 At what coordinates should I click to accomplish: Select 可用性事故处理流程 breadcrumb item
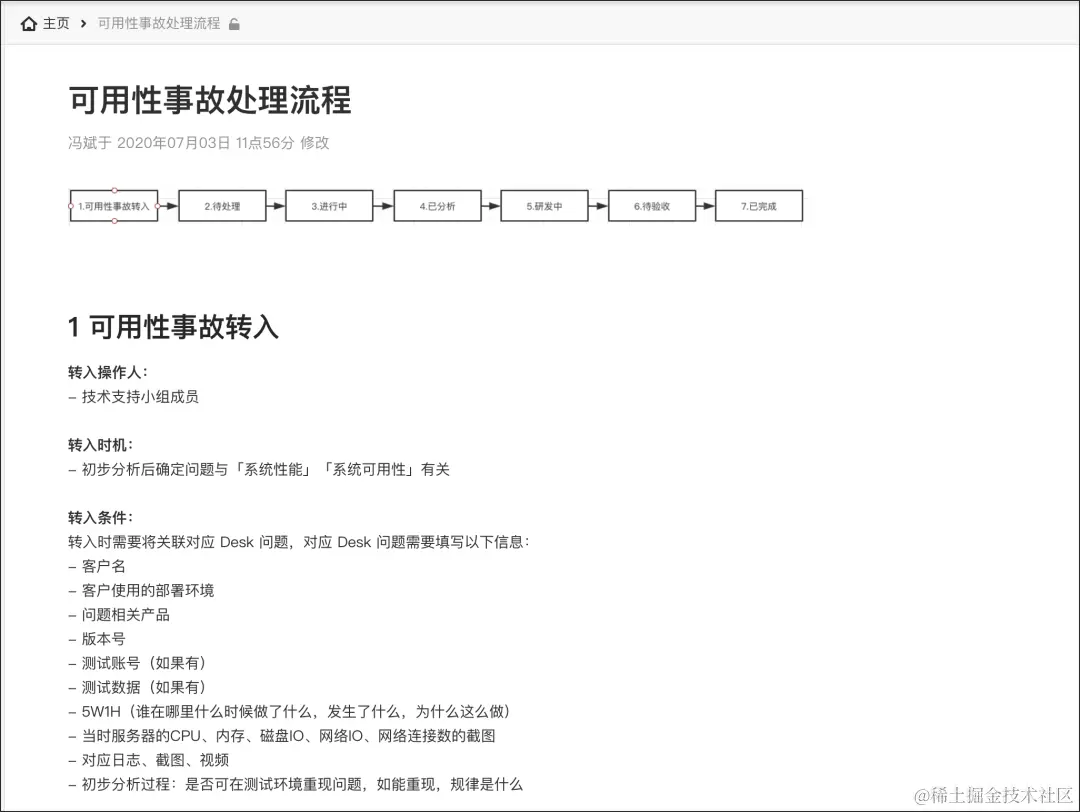(159, 23)
